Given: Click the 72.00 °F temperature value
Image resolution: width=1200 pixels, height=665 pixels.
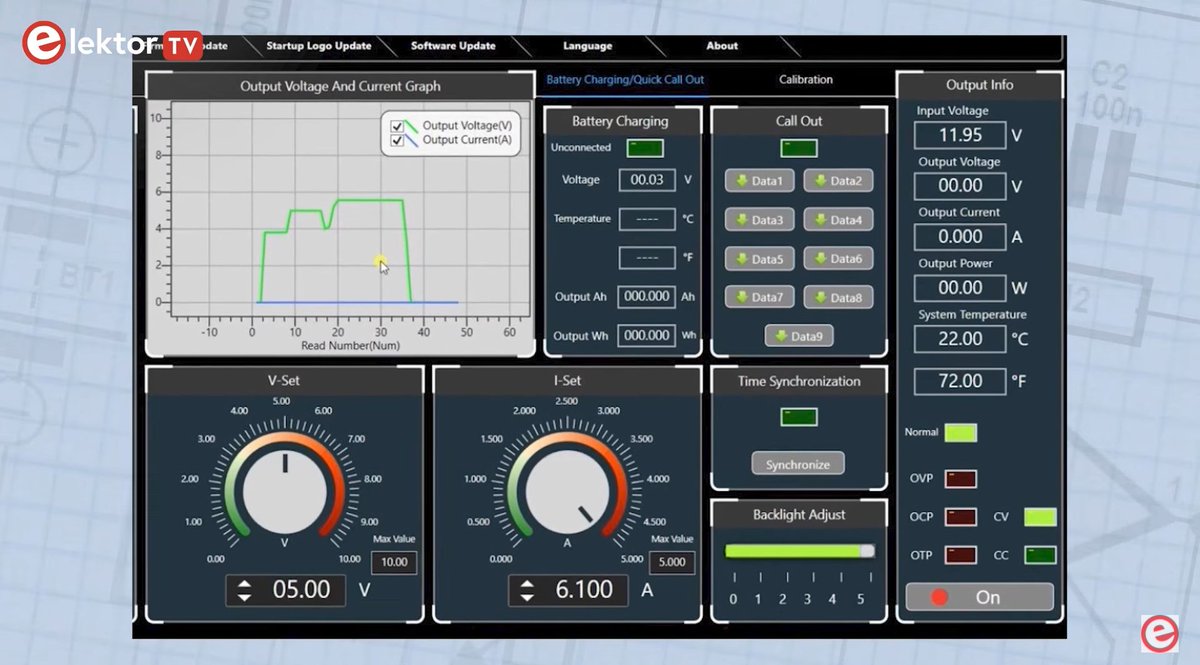Looking at the screenshot, I should tap(960, 381).
